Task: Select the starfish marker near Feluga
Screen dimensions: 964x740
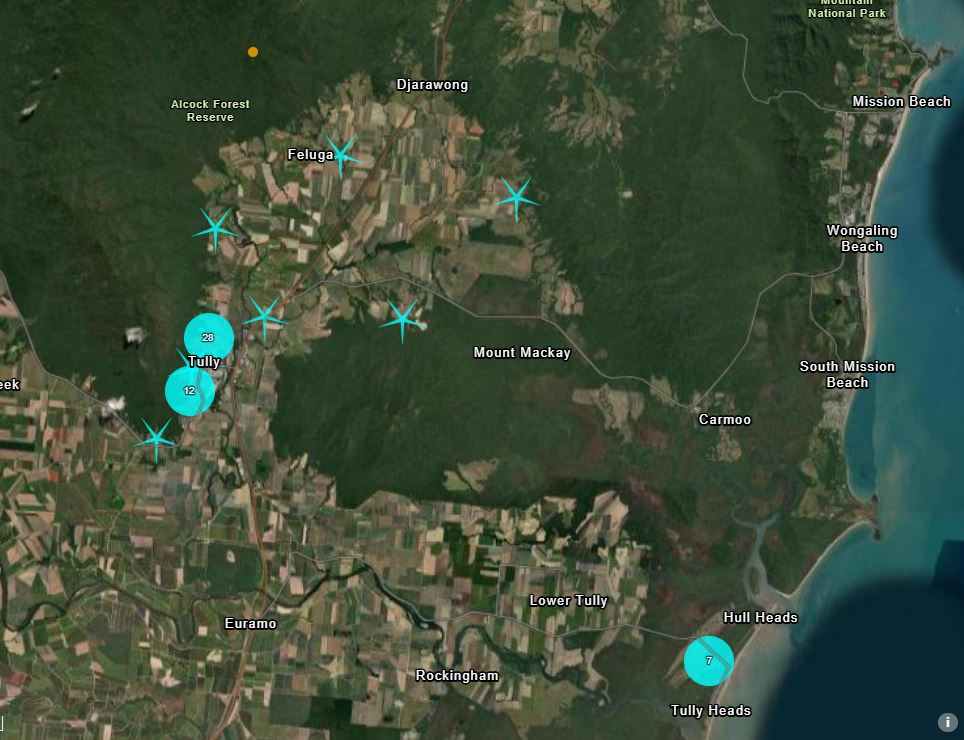Action: (343, 155)
